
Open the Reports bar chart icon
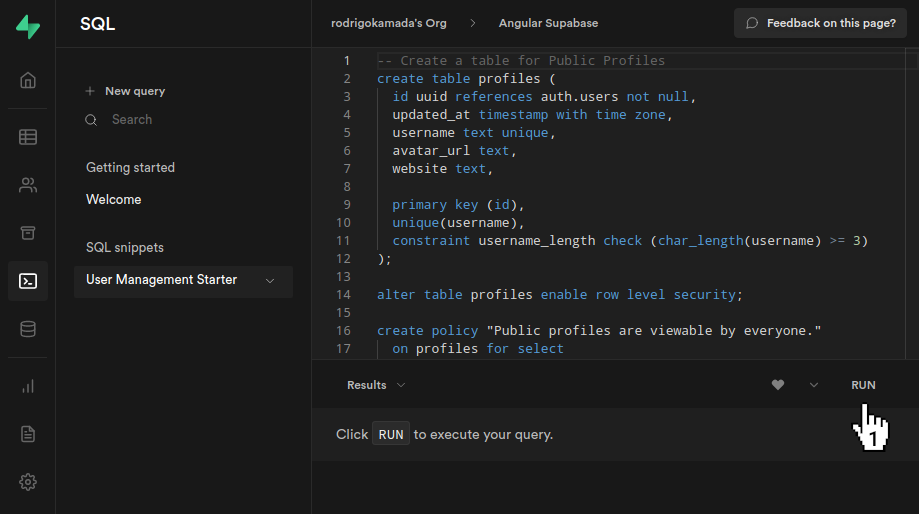(28, 386)
